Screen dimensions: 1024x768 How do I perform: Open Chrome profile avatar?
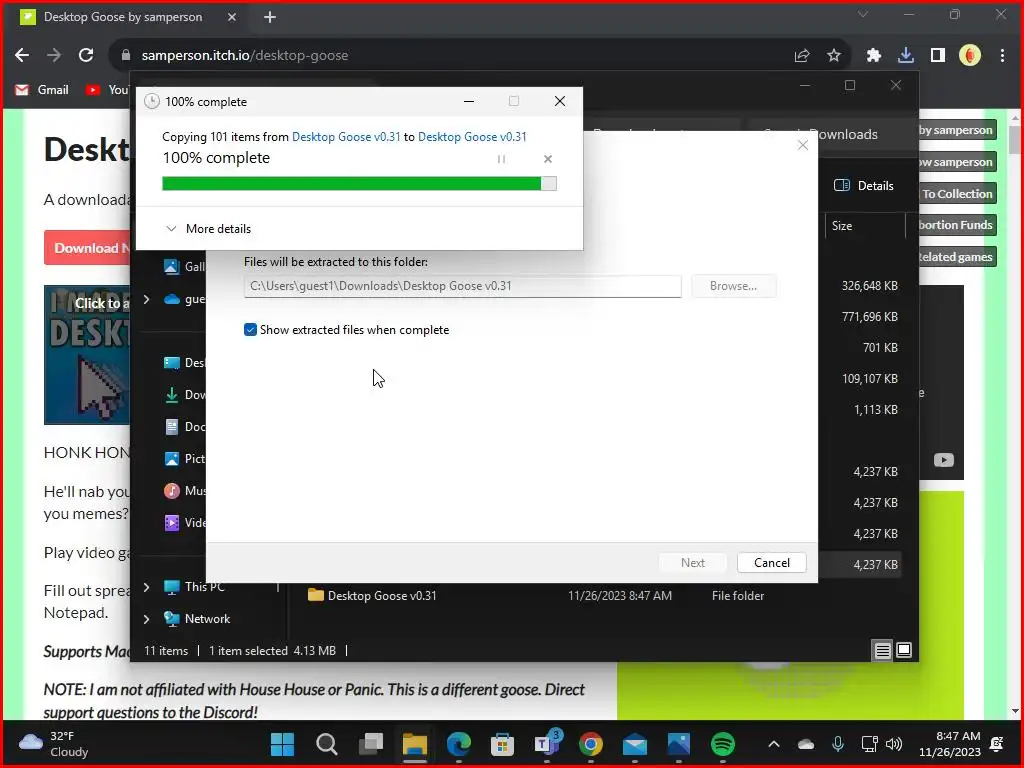(x=970, y=56)
